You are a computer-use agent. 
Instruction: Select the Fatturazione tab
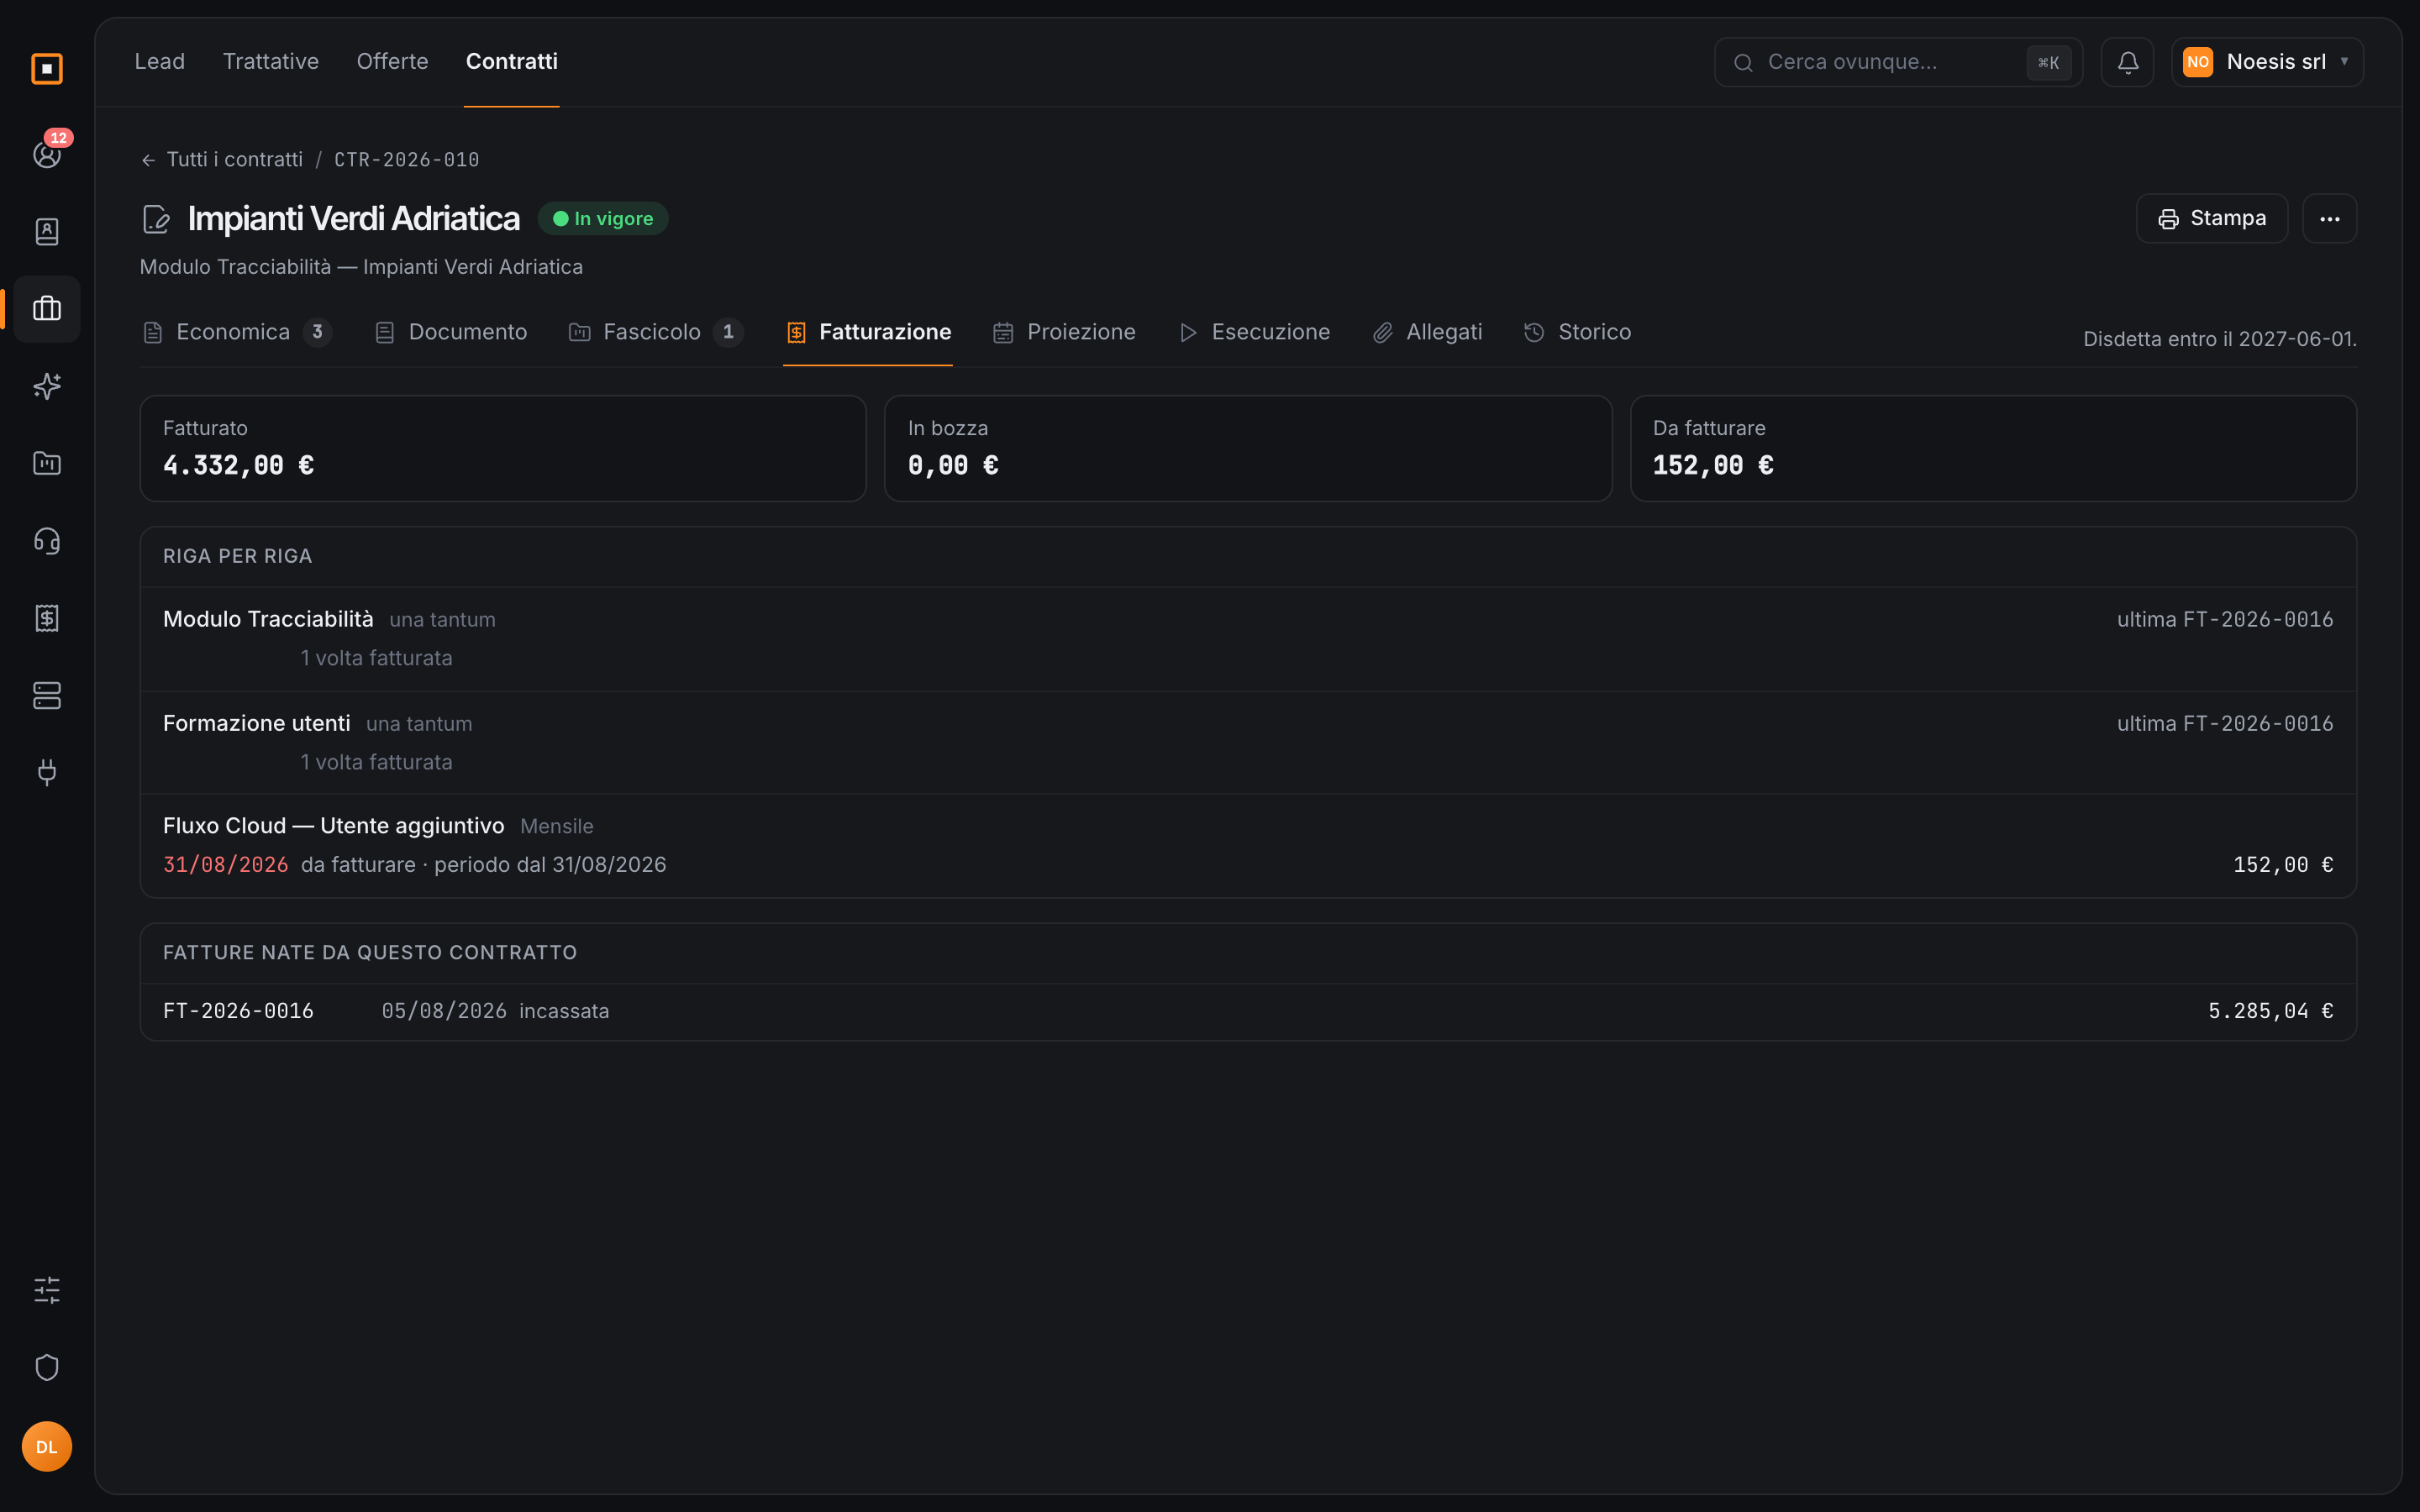[x=868, y=332]
